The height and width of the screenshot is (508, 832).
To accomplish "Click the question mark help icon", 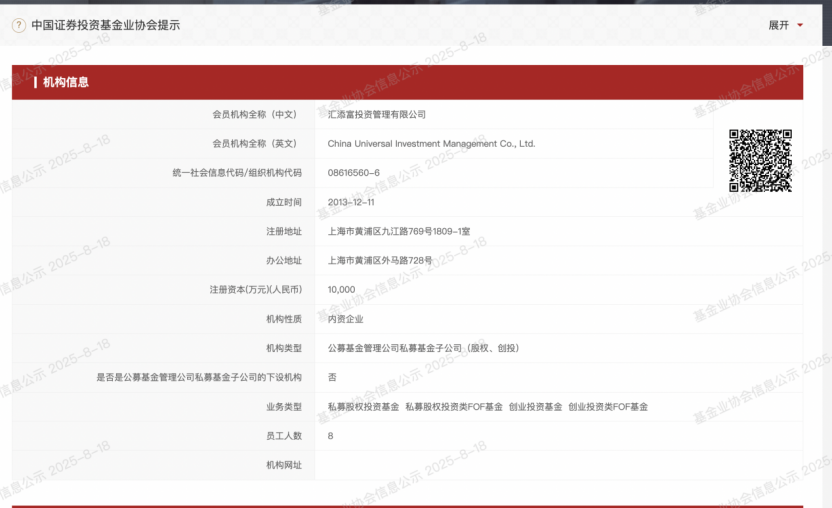I will pyautogui.click(x=19, y=25).
